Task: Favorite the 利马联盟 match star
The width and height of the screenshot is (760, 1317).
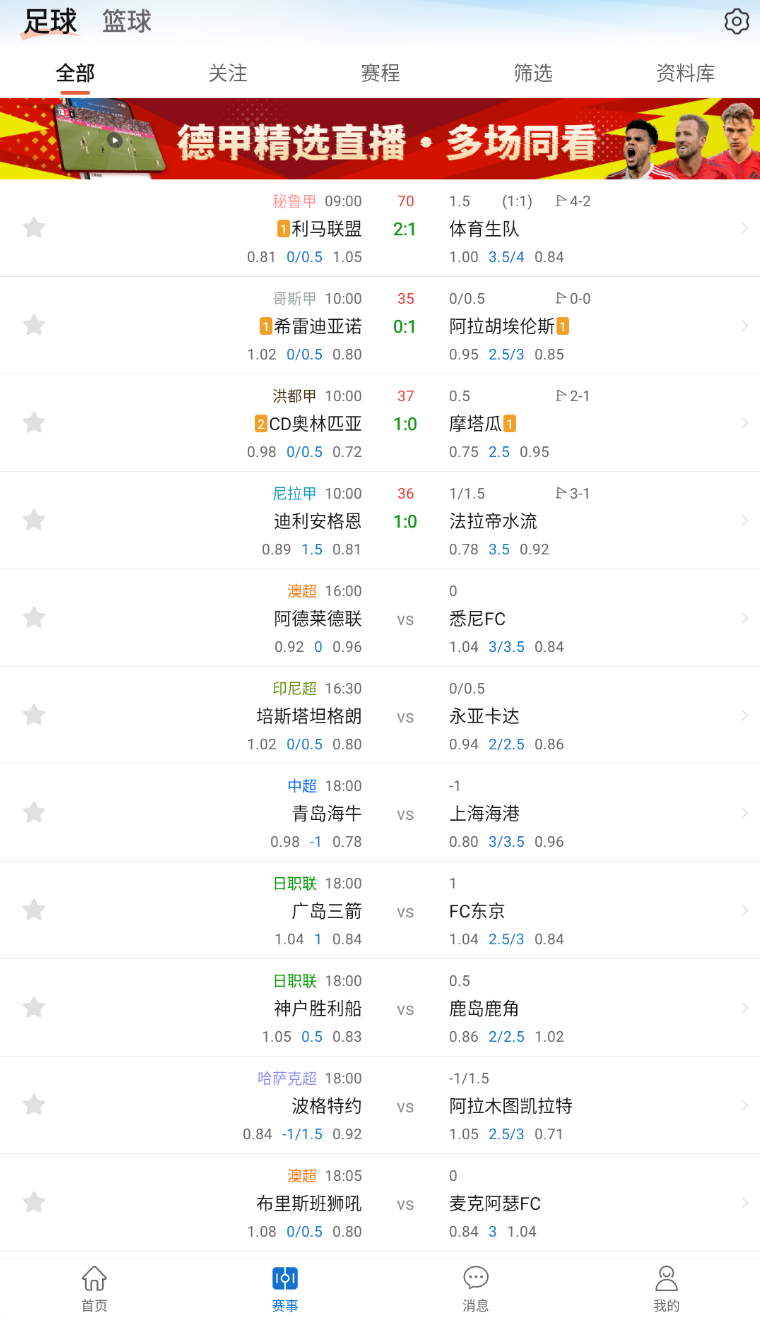Action: [34, 228]
